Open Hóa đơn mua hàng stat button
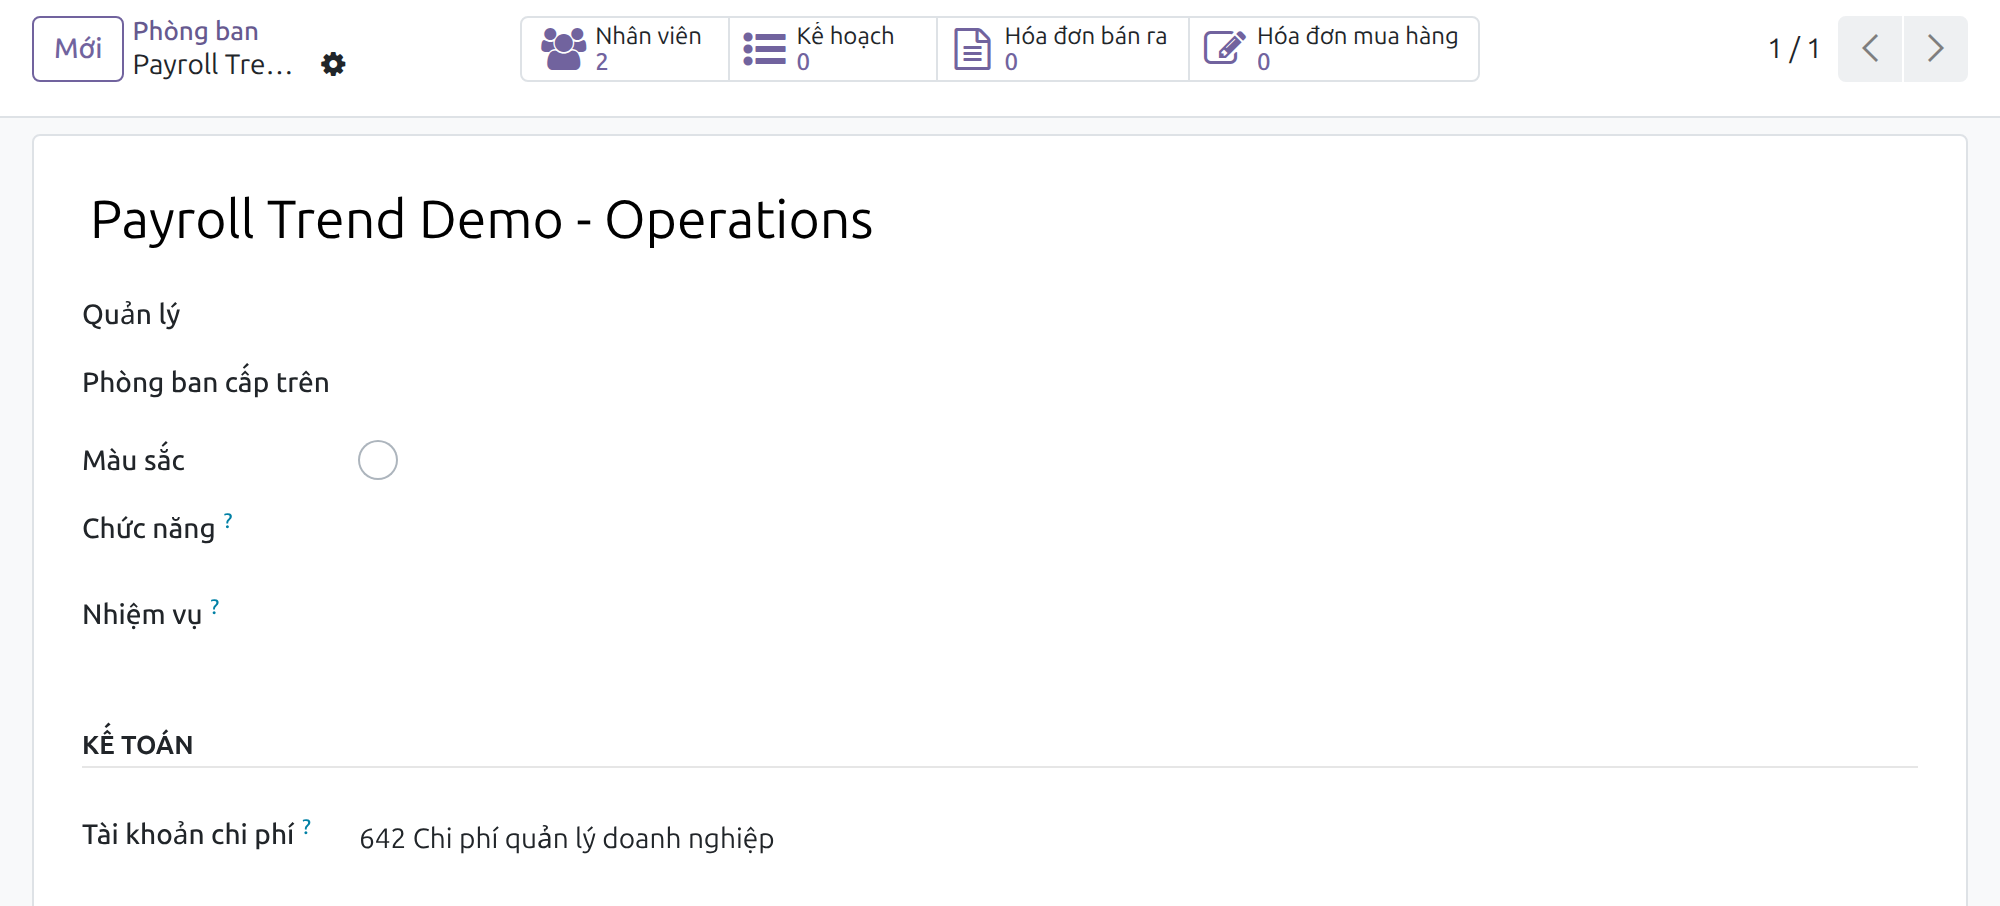Screen dimensions: 2000x906 [1334, 49]
